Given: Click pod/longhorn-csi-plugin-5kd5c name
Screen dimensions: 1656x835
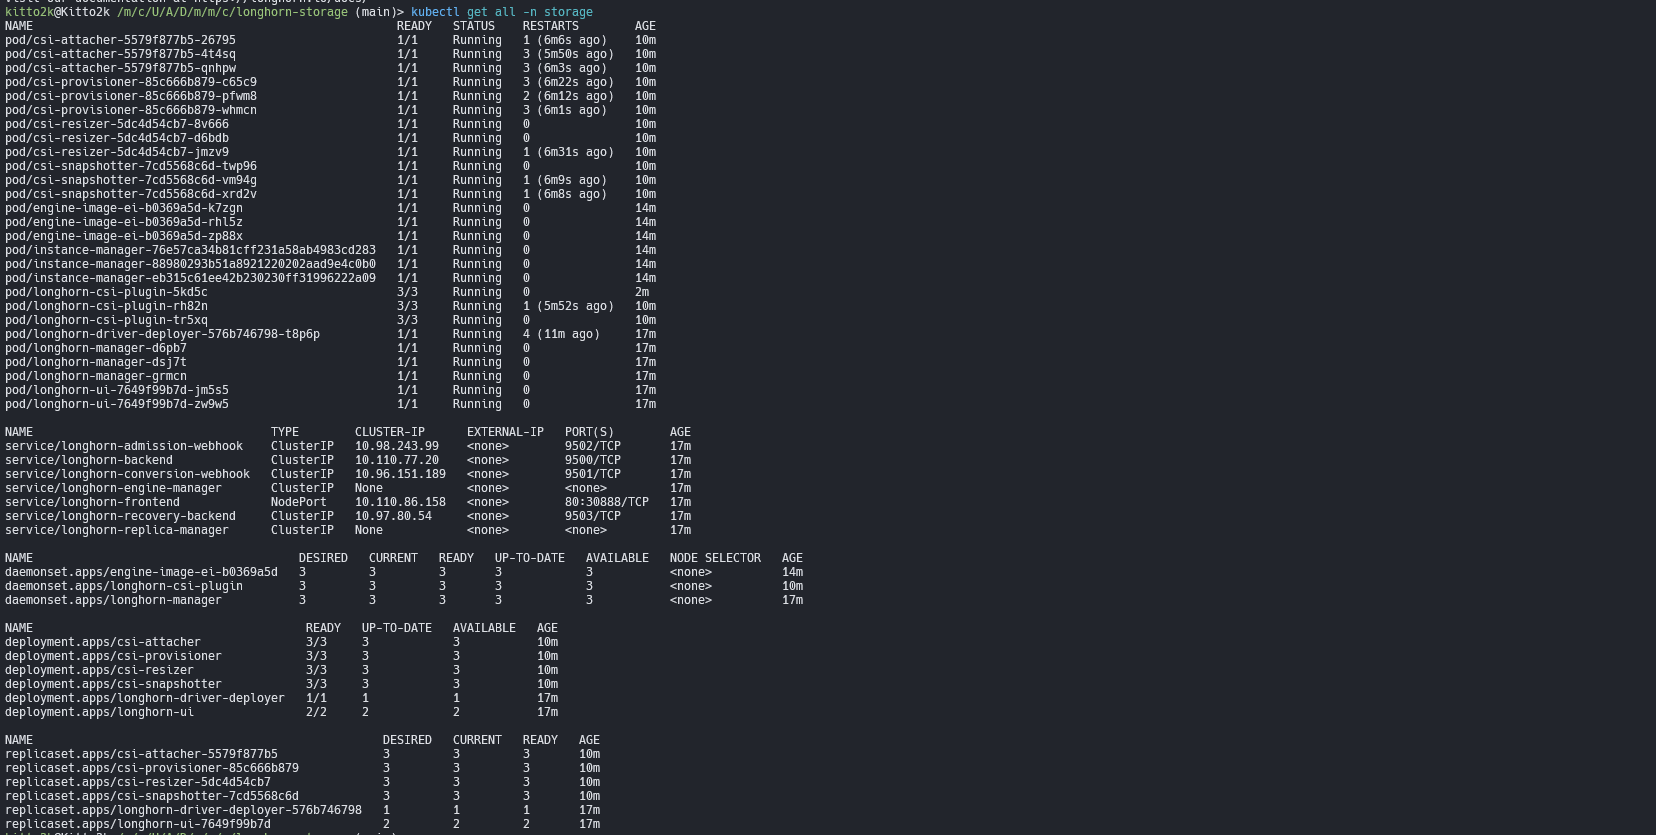Looking at the screenshot, I should (x=106, y=292).
